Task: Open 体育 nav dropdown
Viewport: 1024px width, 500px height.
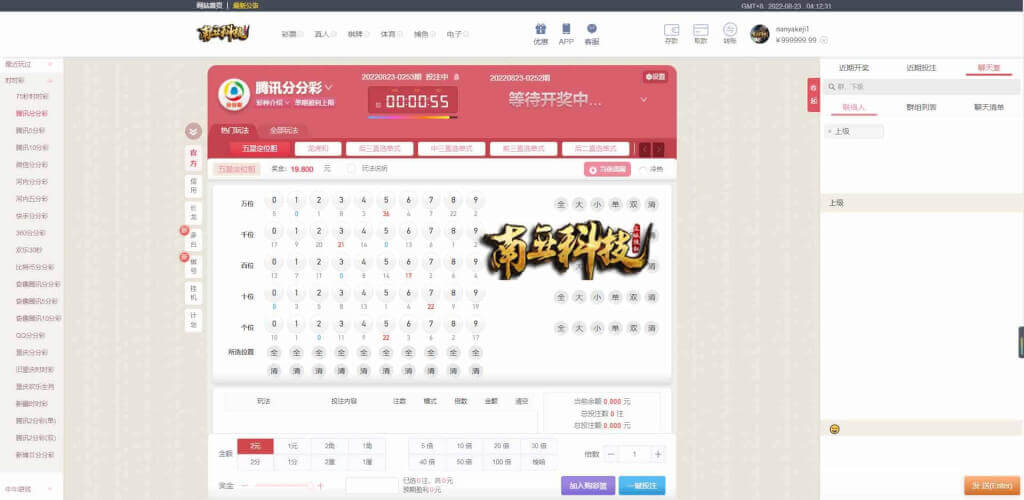Action: [x=391, y=34]
